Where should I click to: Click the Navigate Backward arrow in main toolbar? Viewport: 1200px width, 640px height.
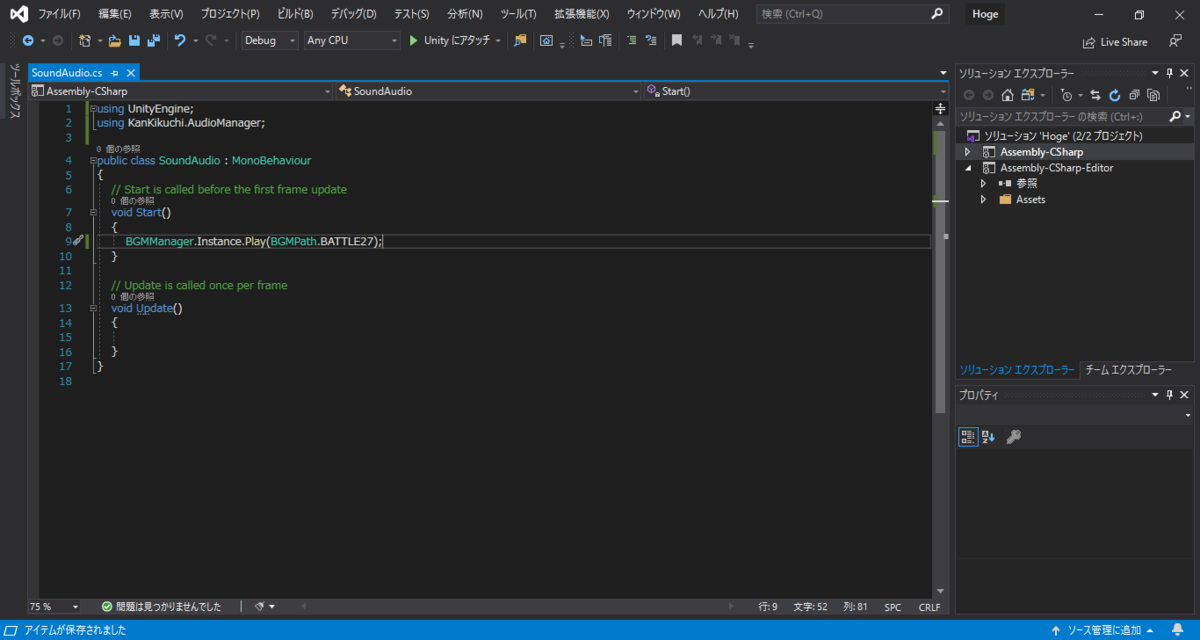click(28, 41)
